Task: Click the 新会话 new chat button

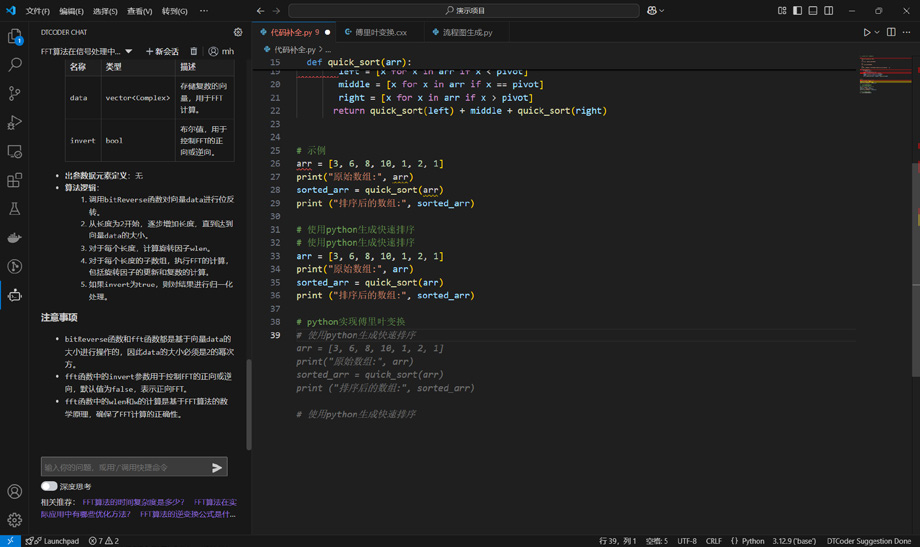Action: click(162, 51)
